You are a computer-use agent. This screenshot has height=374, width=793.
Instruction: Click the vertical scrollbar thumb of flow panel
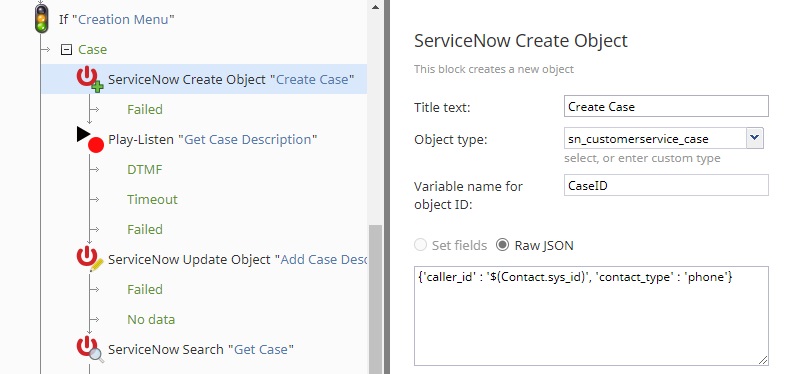pyautogui.click(x=375, y=299)
